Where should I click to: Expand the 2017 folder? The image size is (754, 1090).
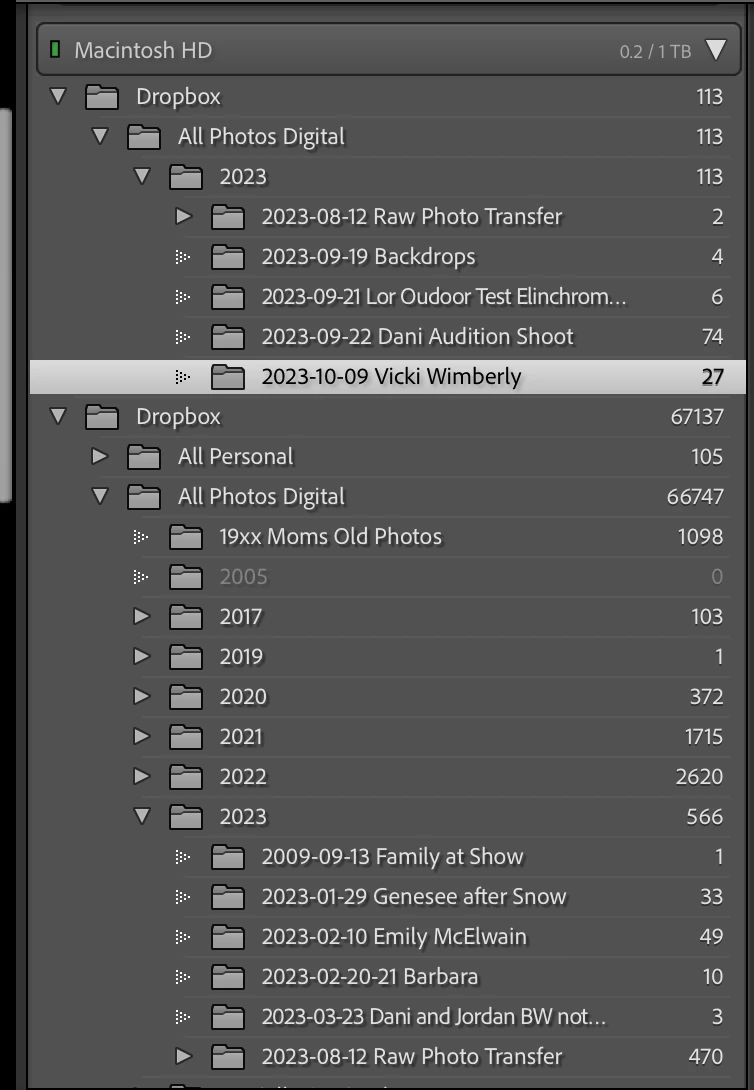pos(142,616)
